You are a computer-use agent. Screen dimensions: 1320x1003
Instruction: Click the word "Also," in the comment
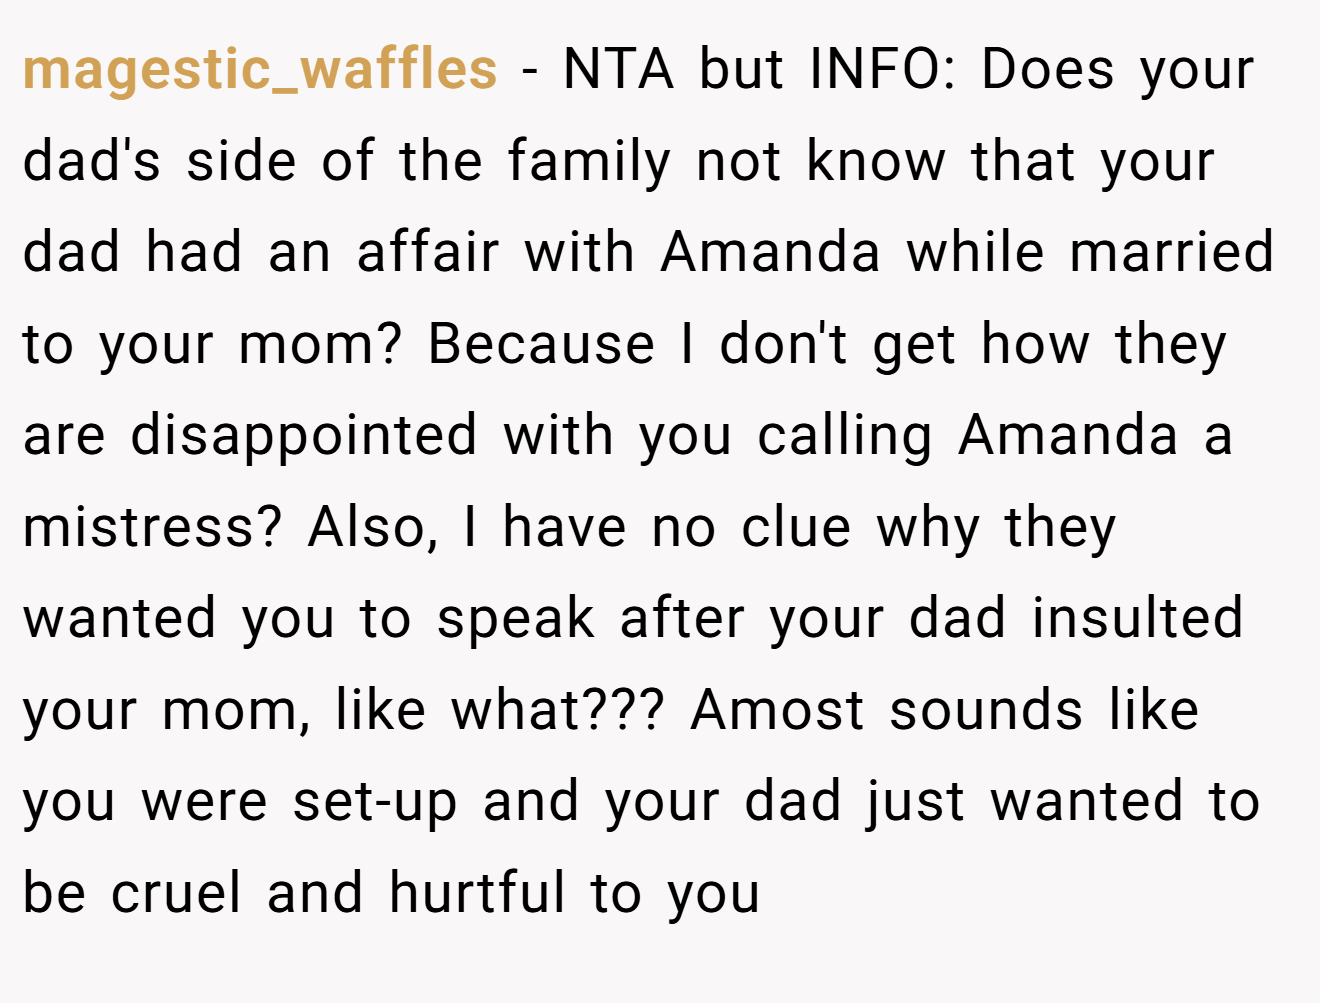coord(374,528)
